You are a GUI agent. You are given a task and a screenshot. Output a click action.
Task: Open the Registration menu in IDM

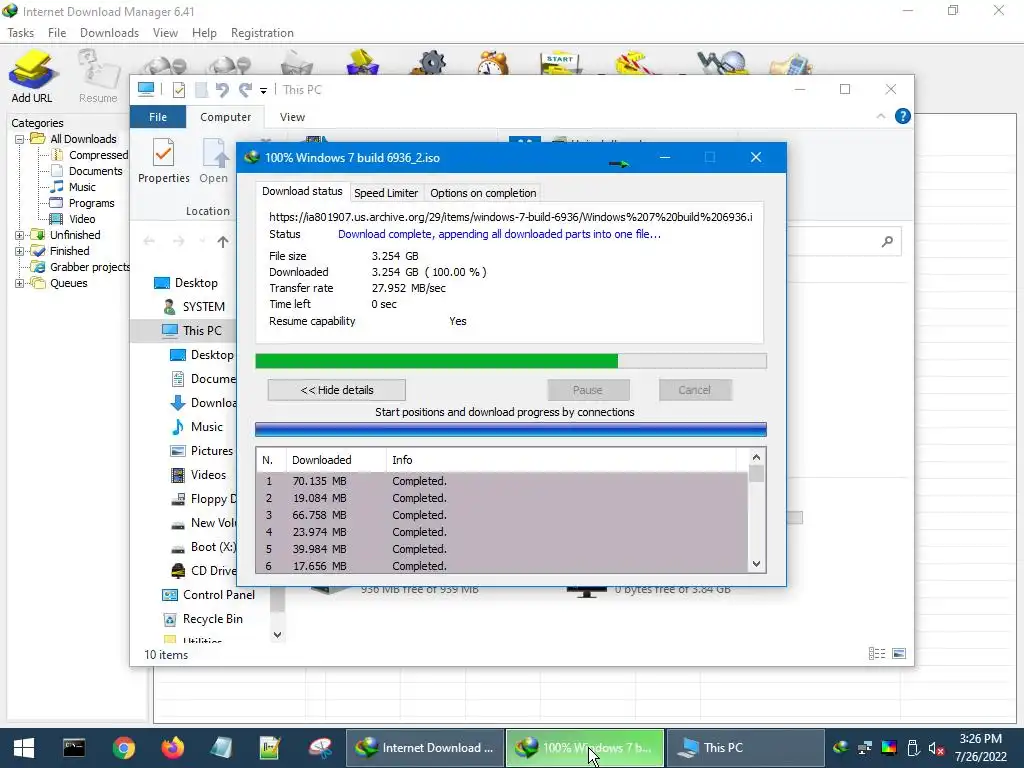click(262, 33)
